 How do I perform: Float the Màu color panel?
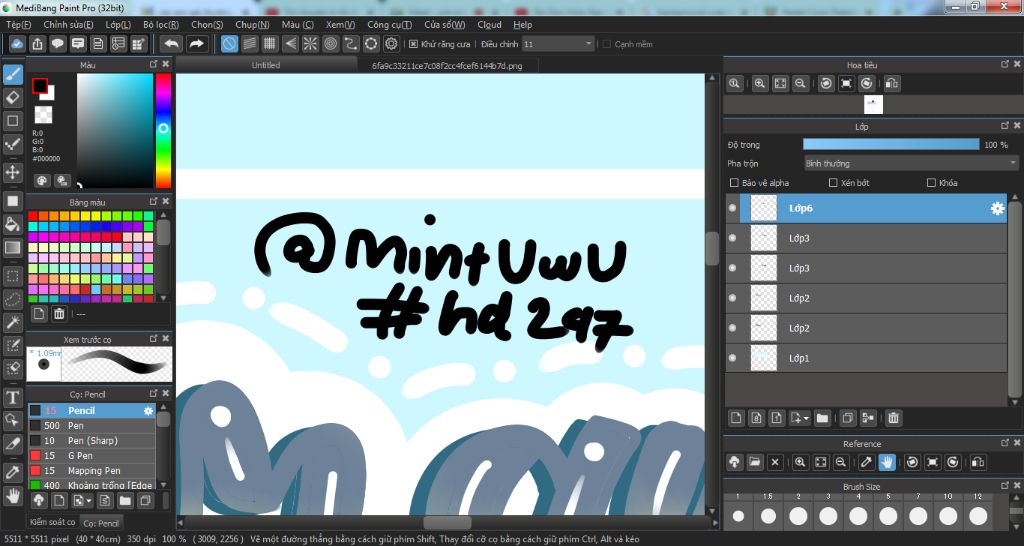153,64
